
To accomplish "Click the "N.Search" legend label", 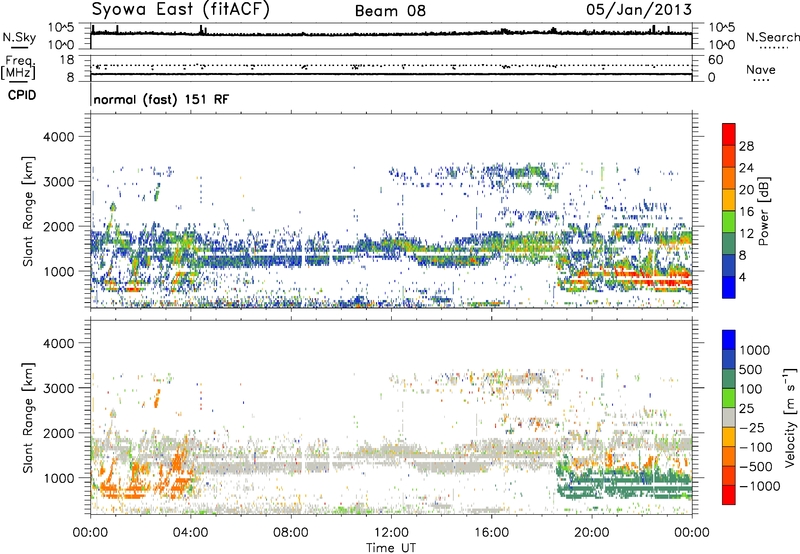I will coord(772,37).
